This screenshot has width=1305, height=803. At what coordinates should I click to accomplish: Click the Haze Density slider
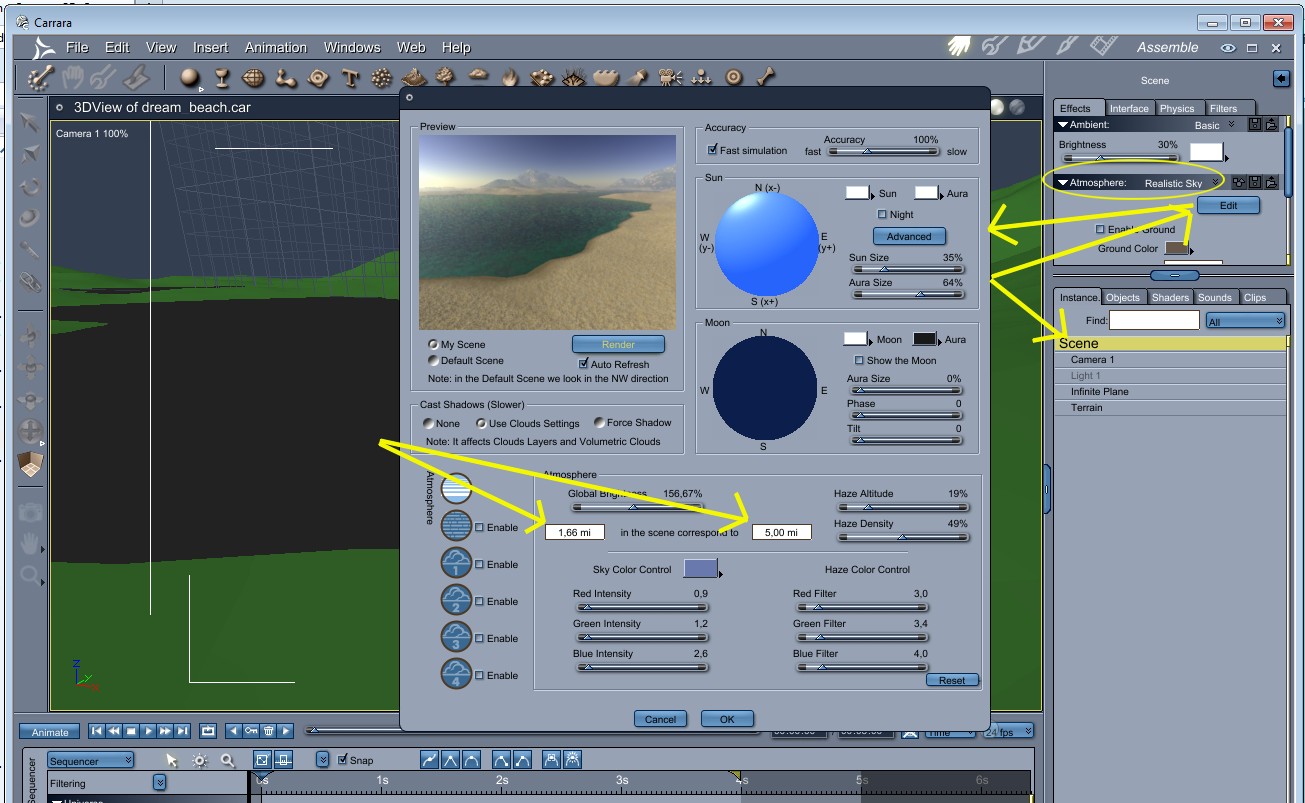click(x=903, y=537)
